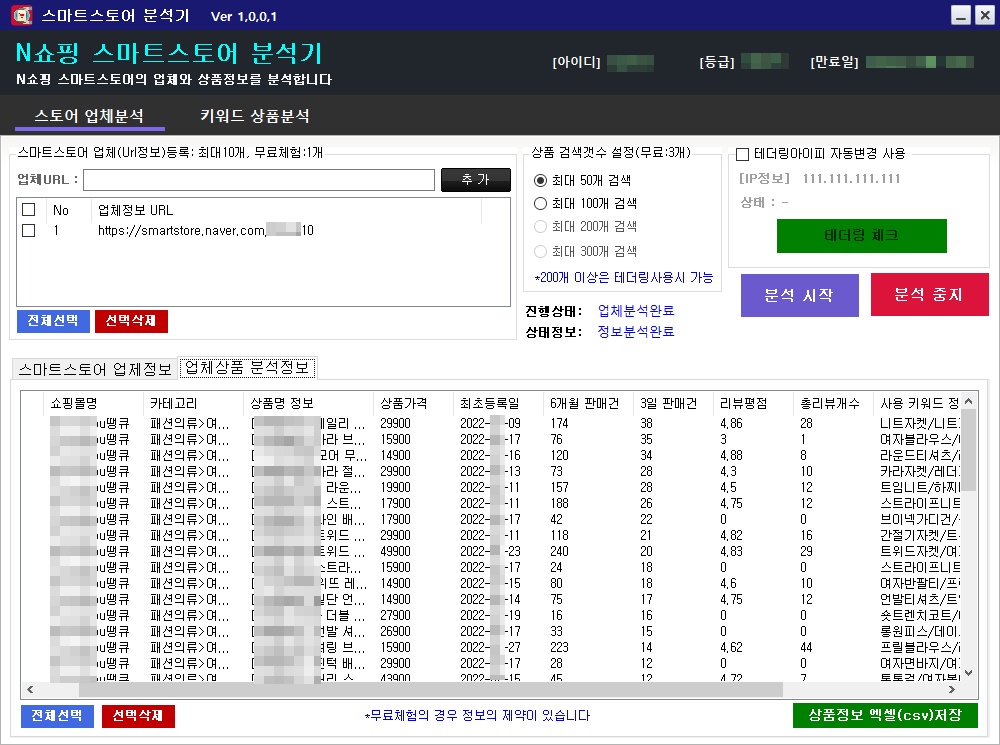The height and width of the screenshot is (745, 1000).
Task: Click the IP value 111.111.111.111
Action: click(x=851, y=179)
